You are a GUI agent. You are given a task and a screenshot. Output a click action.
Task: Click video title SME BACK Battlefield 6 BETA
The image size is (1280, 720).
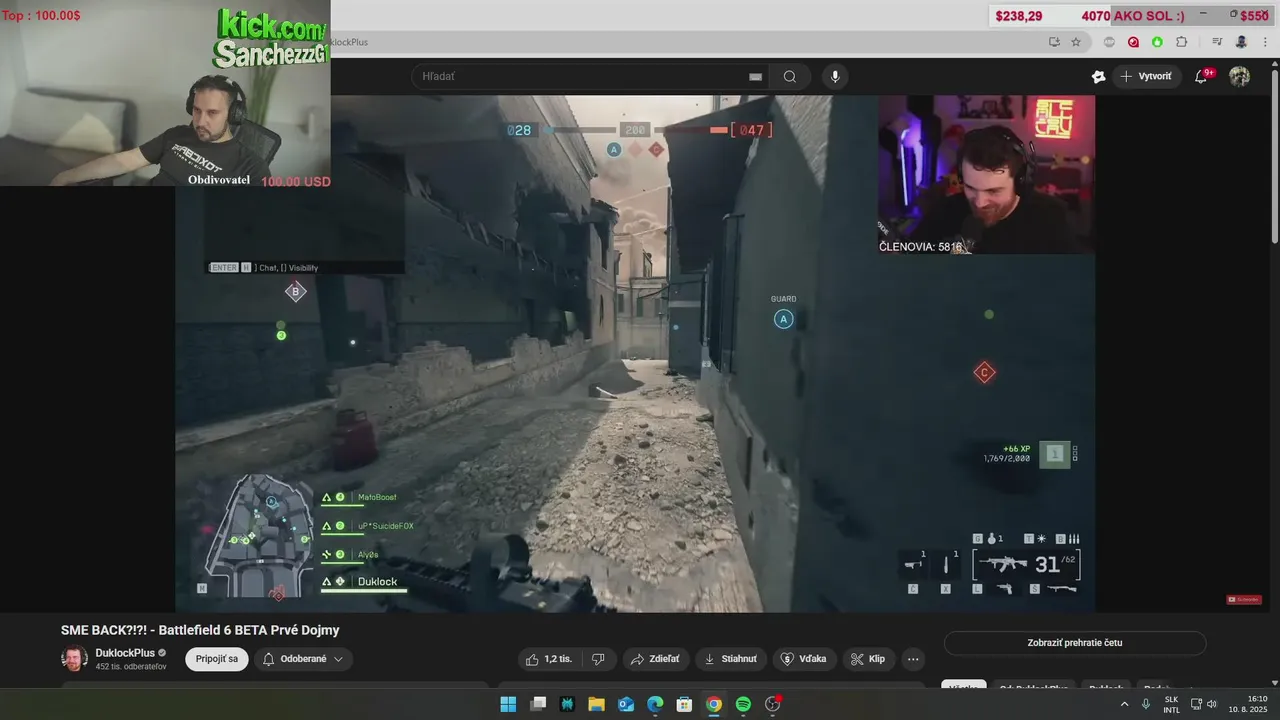[200, 630]
